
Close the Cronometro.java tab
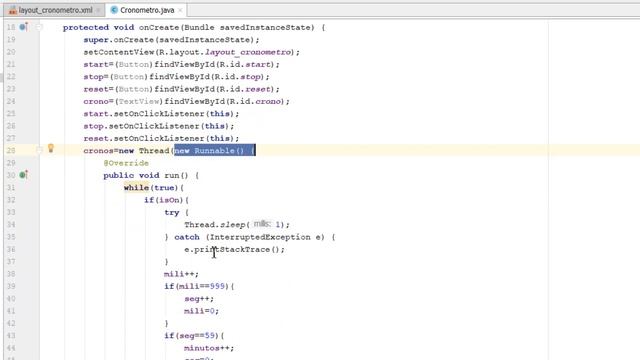[x=180, y=10]
